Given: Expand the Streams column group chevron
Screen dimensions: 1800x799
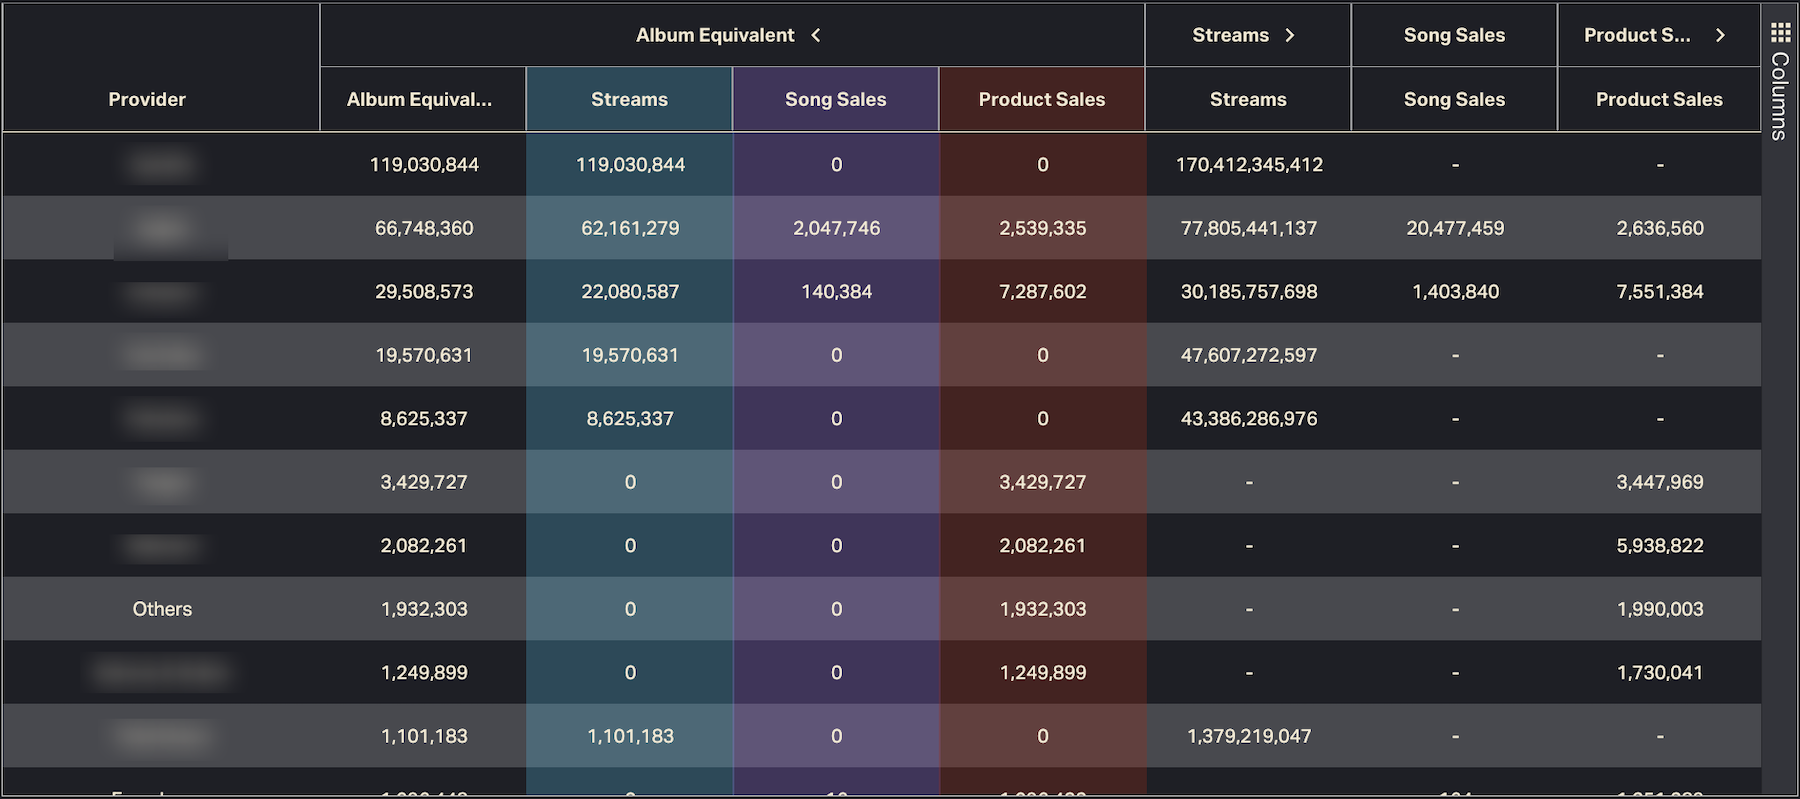Looking at the screenshot, I should tap(1290, 35).
